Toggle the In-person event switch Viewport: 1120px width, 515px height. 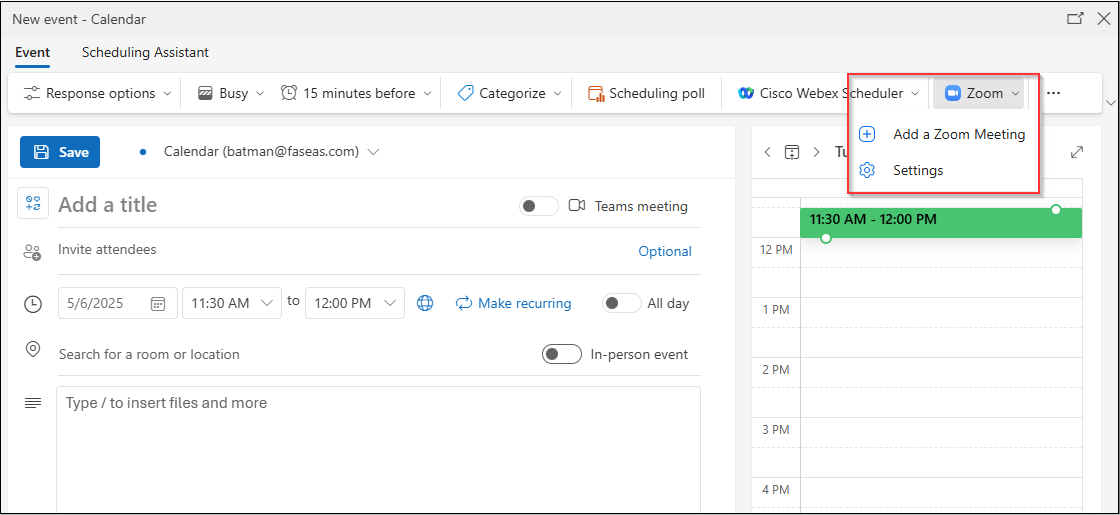[562, 354]
